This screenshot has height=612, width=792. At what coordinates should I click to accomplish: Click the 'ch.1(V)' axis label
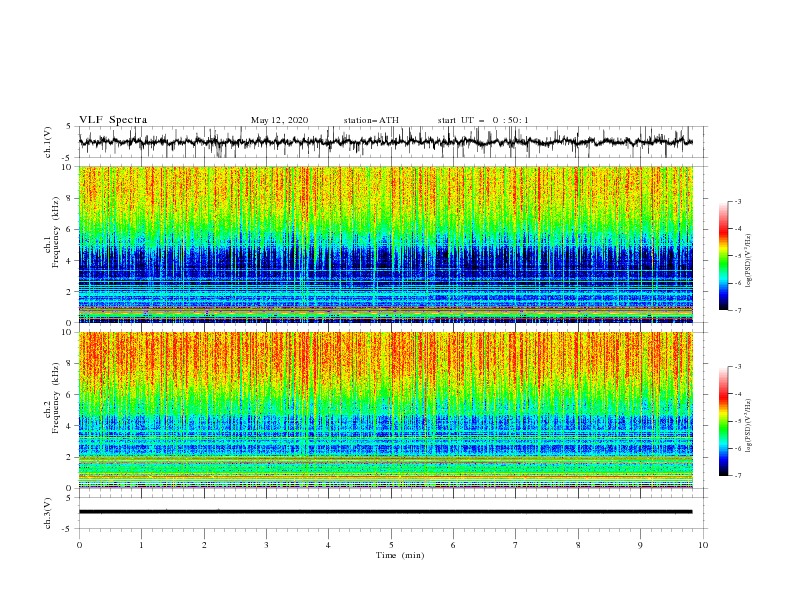tap(48, 142)
